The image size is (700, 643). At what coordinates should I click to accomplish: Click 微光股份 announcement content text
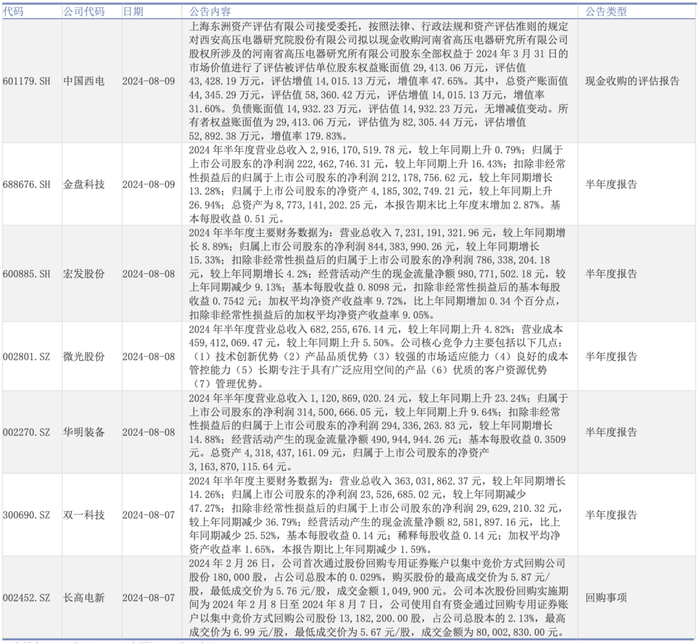pyautogui.click(x=379, y=356)
